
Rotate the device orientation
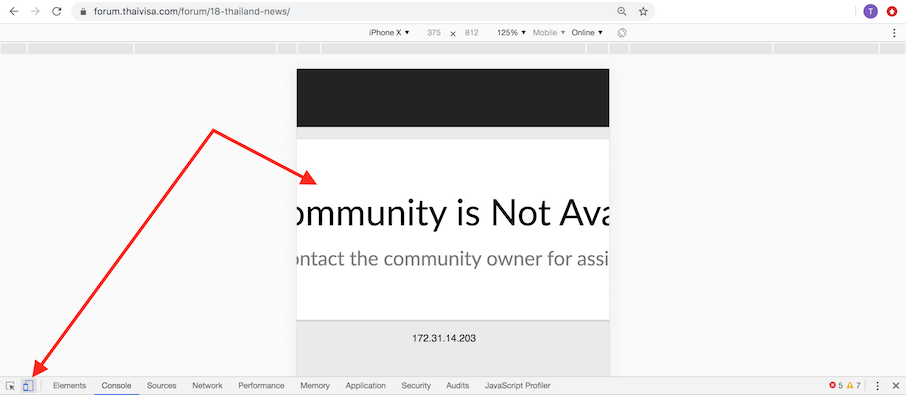622,33
